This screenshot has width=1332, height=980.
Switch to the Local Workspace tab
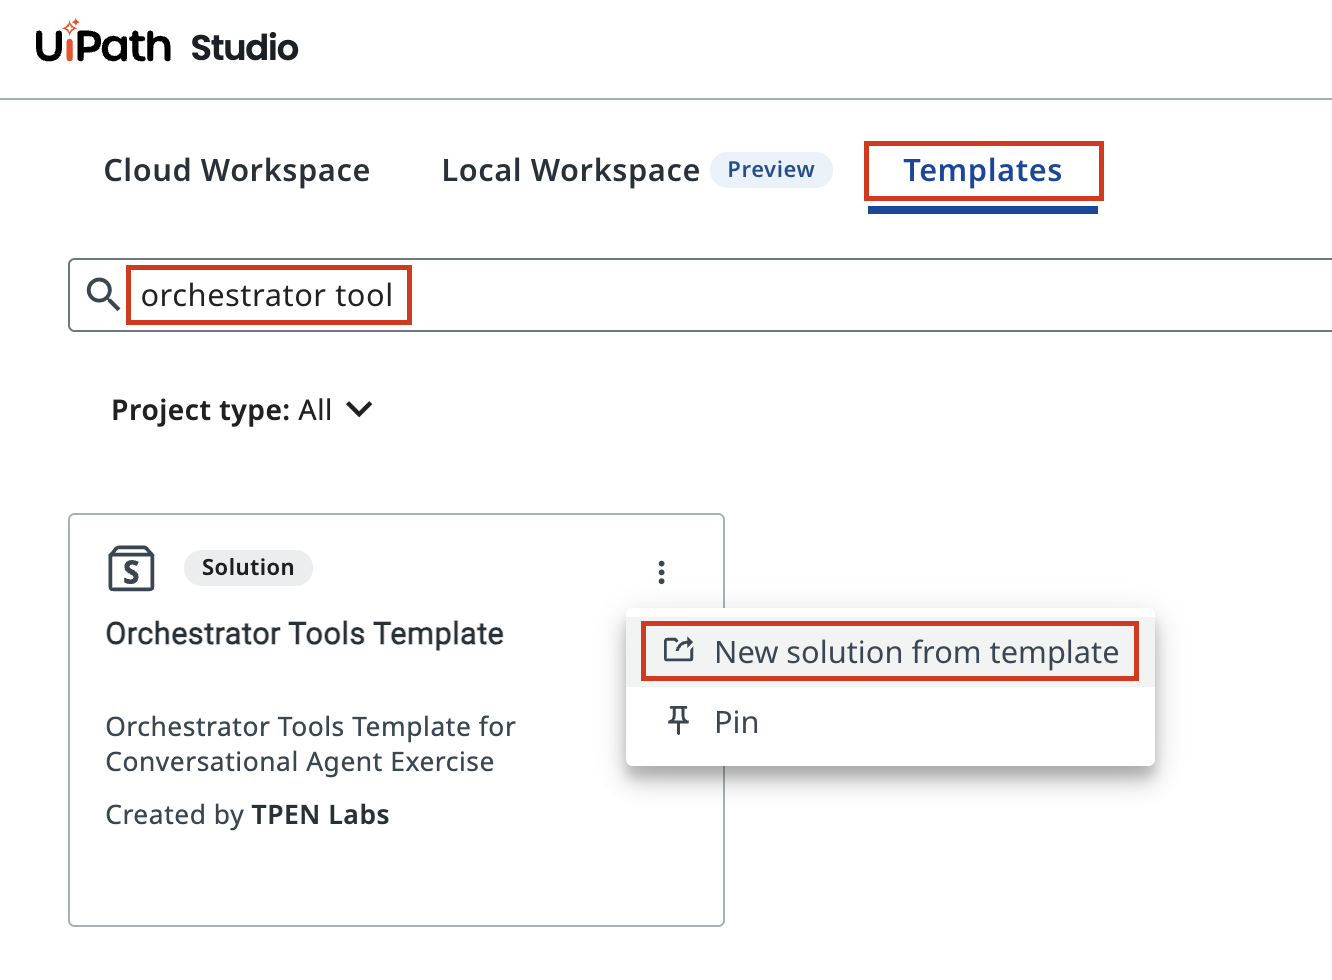[x=571, y=170]
